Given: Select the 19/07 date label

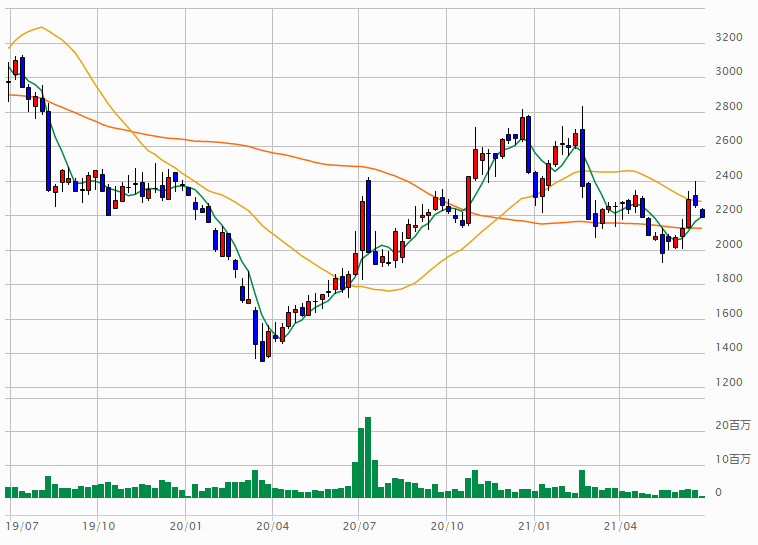Looking at the screenshot, I should [22, 526].
